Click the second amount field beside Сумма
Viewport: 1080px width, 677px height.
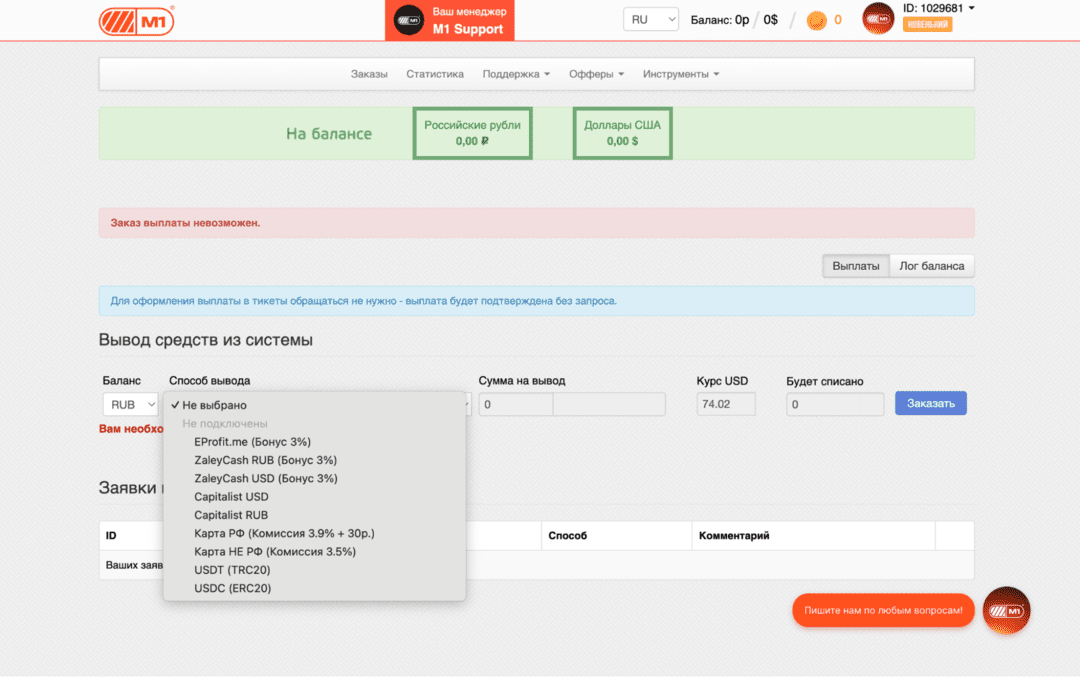point(609,404)
